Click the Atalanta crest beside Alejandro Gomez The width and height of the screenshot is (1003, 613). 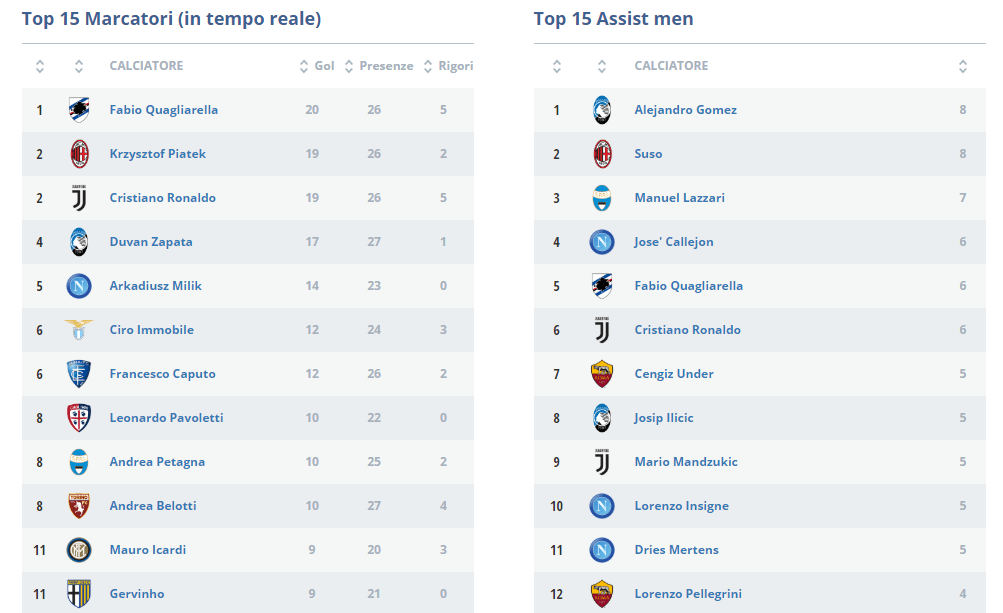click(602, 110)
